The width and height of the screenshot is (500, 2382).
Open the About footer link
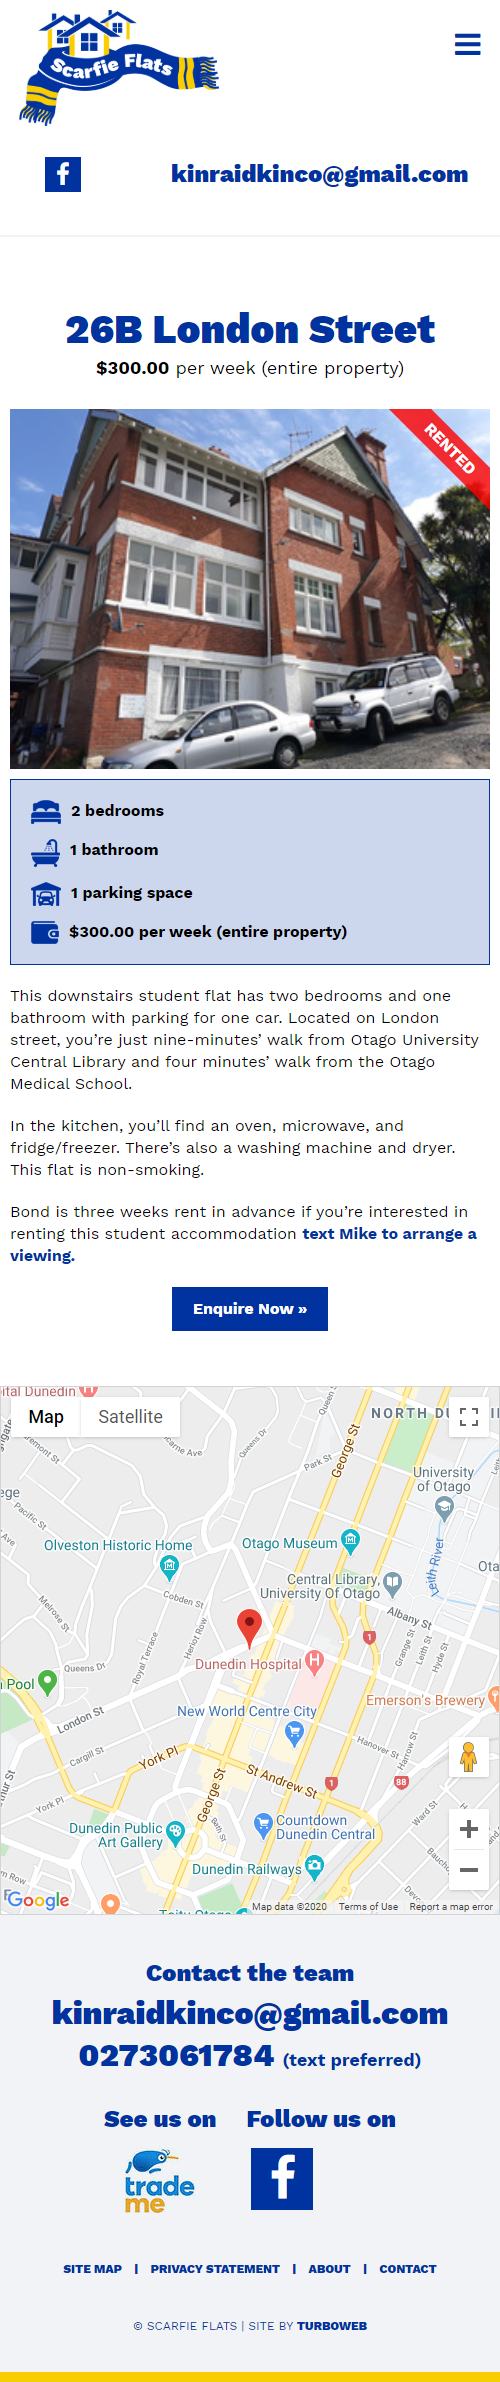[x=329, y=2269]
